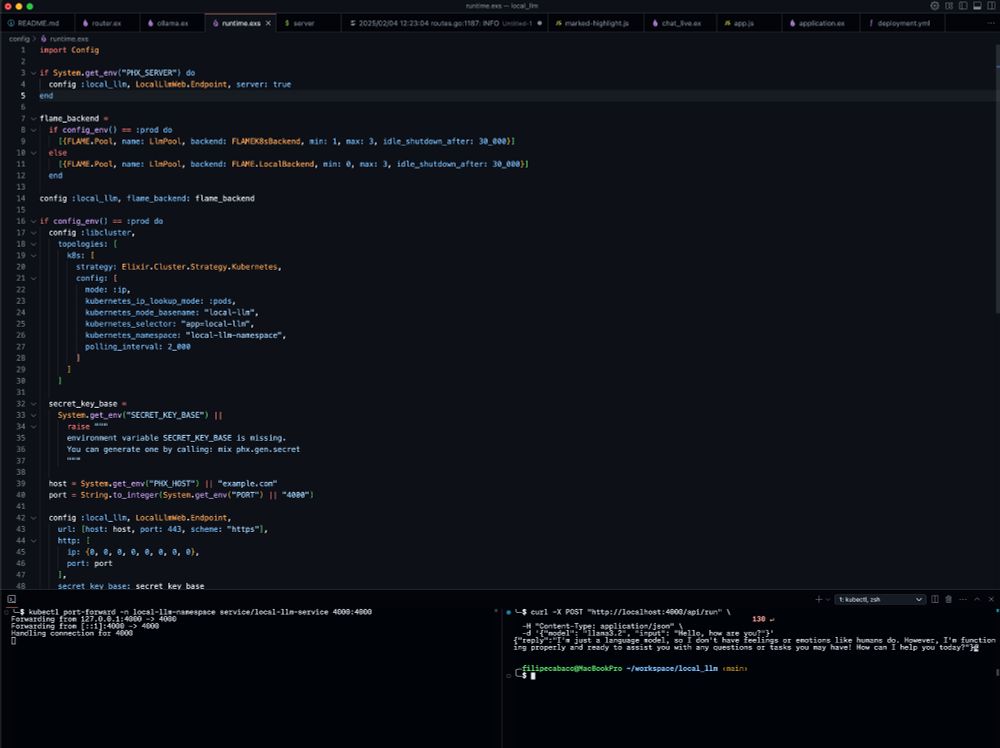
Task: Click the JS icon on app.js tab
Action: click(x=728, y=23)
